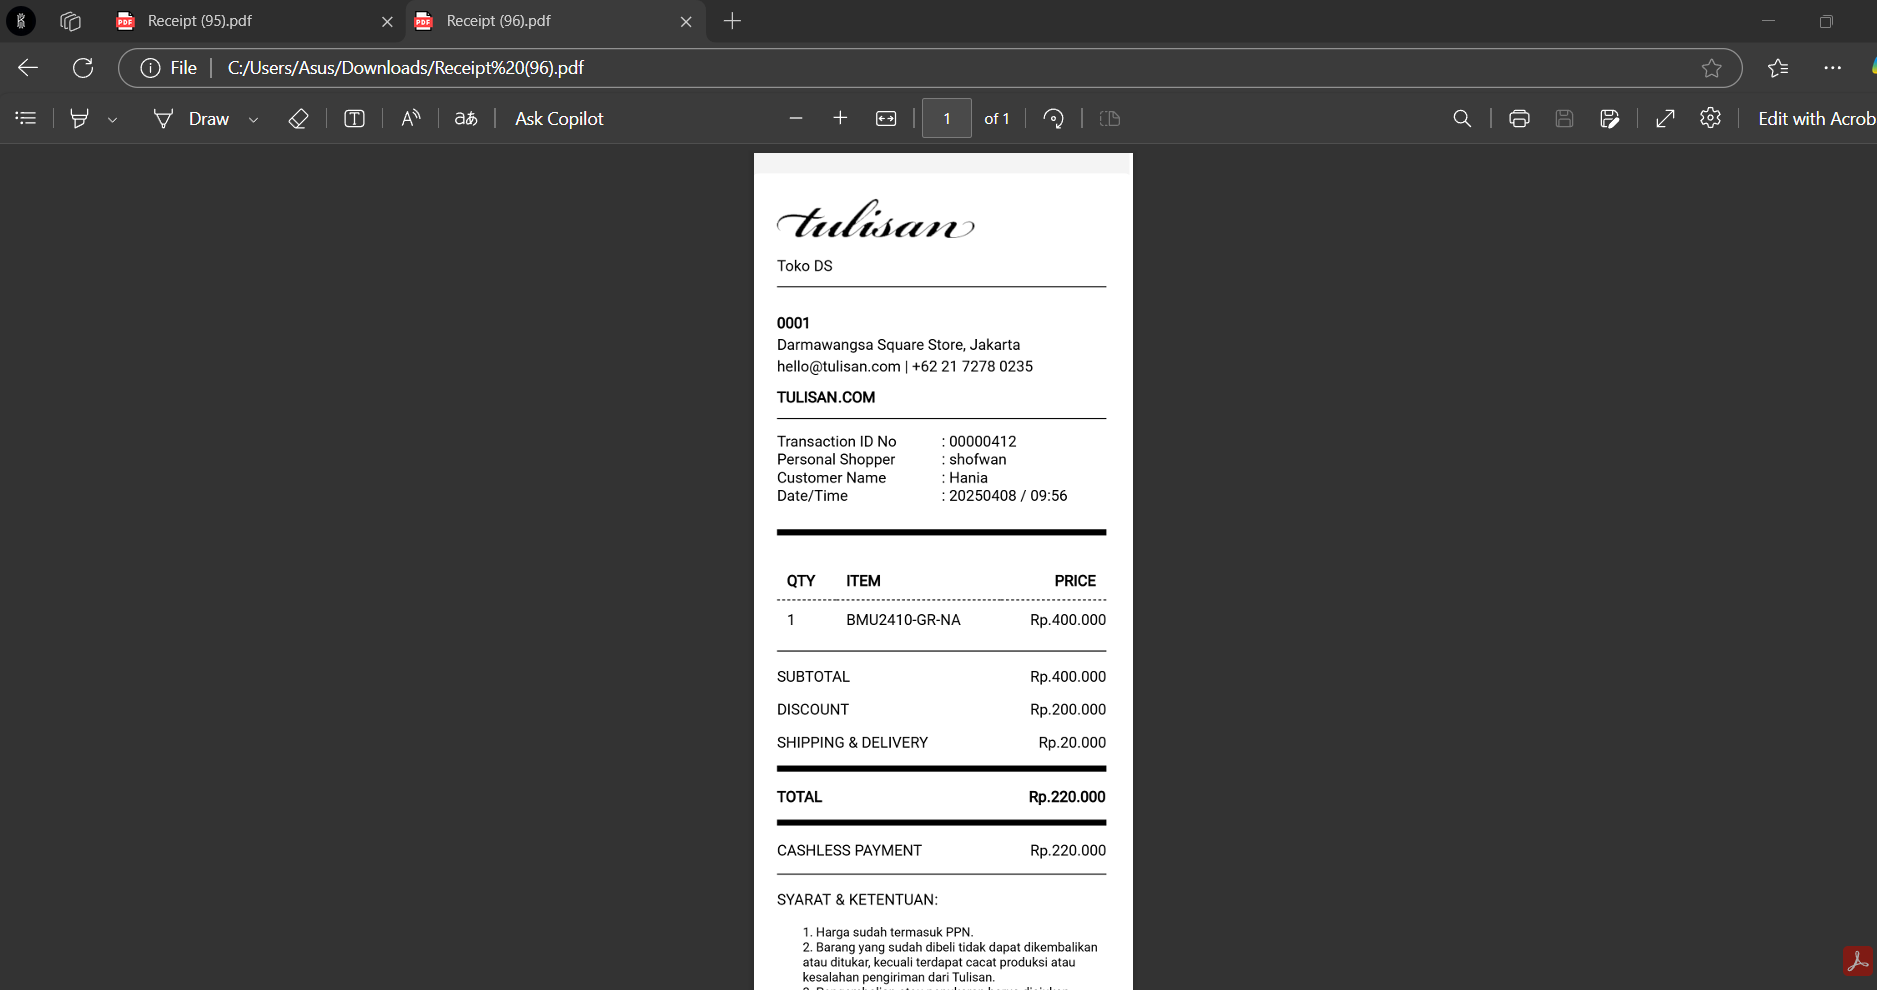Image resolution: width=1877 pixels, height=990 pixels.
Task: Switch page view layout
Action: pyautogui.click(x=1110, y=118)
